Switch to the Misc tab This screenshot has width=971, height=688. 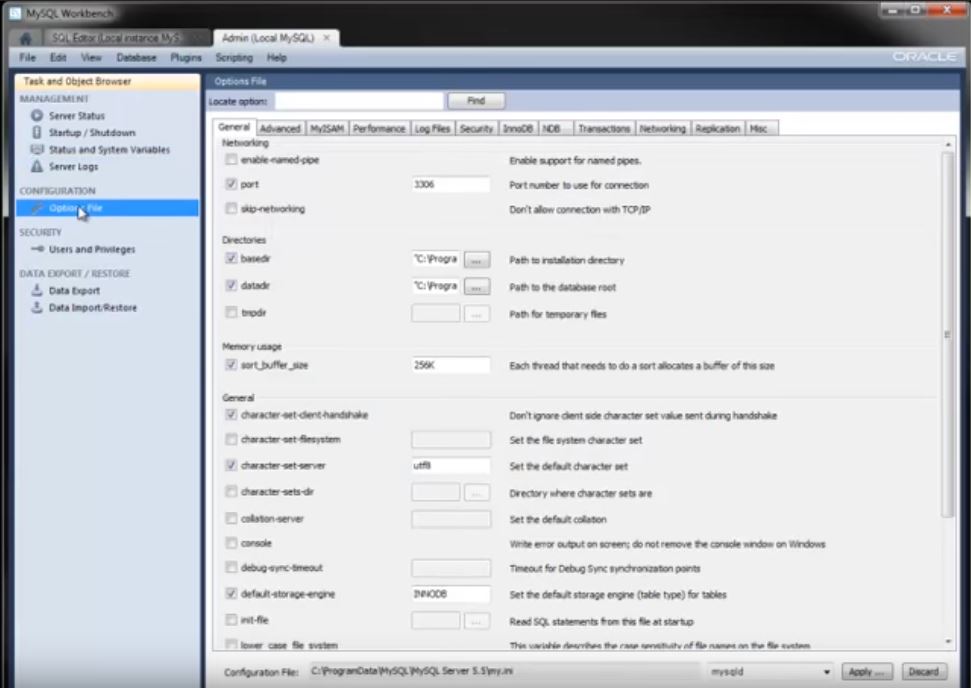pos(762,128)
